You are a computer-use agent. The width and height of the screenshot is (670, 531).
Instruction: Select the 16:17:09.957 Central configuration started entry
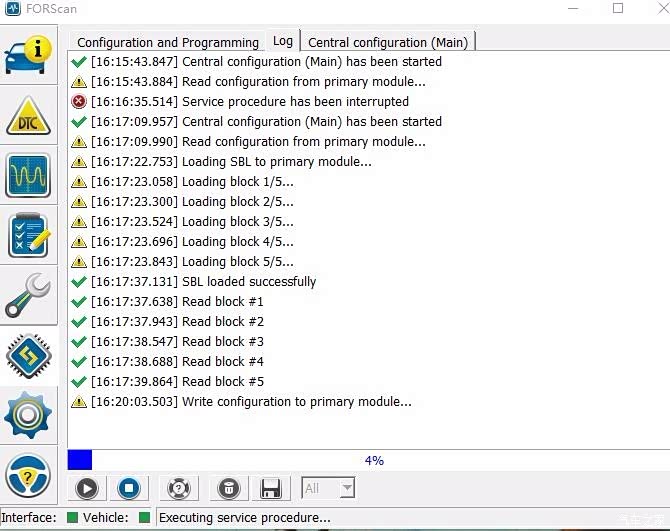pos(256,122)
